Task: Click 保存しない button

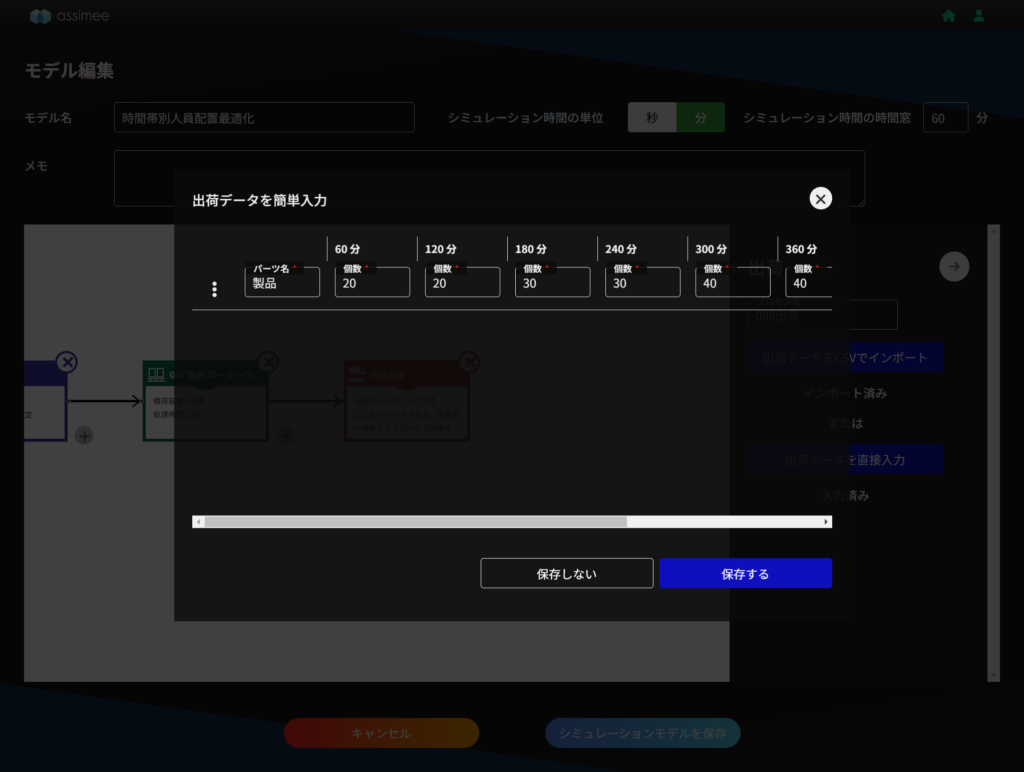Action: [567, 573]
